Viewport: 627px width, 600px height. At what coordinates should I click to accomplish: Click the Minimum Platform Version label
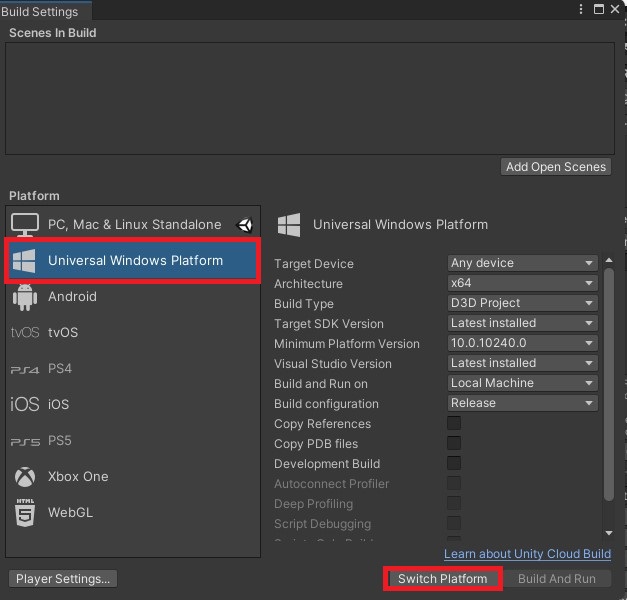click(347, 344)
